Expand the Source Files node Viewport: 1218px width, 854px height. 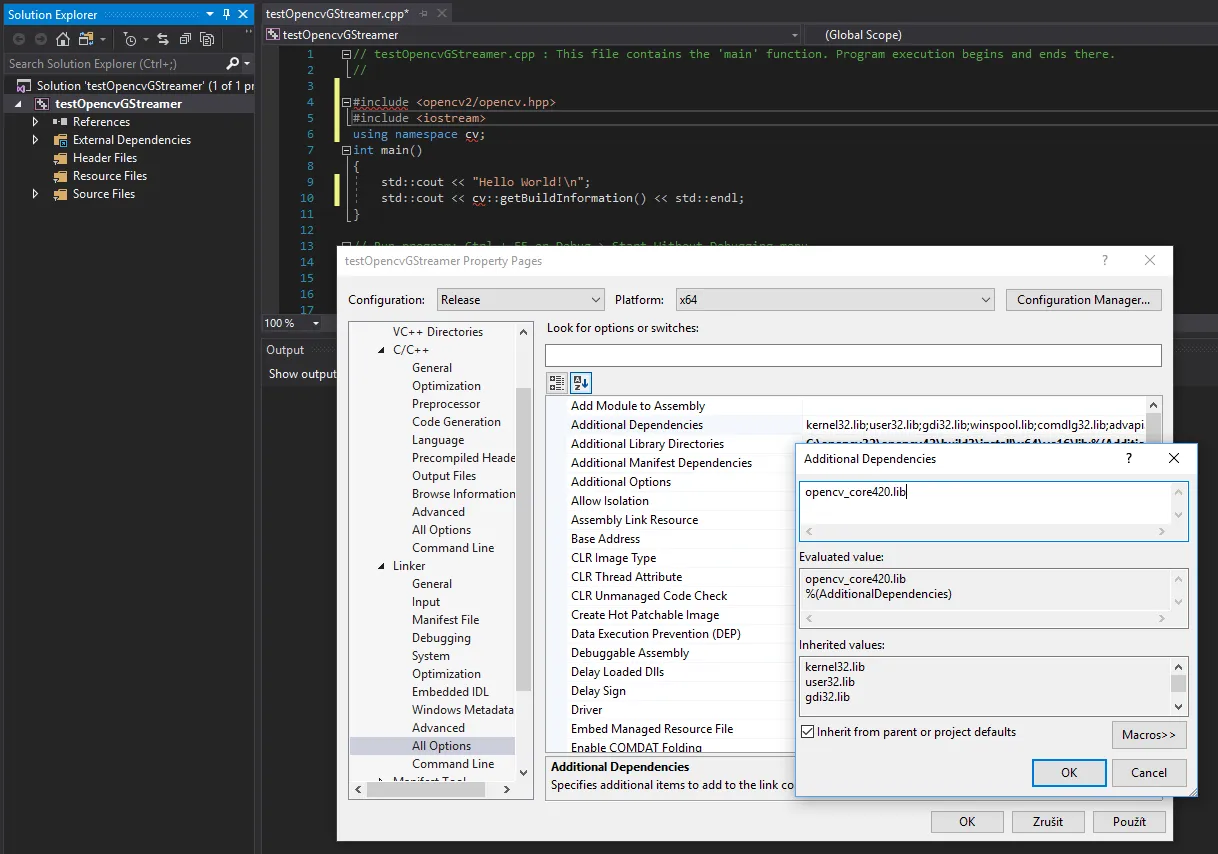(36, 194)
